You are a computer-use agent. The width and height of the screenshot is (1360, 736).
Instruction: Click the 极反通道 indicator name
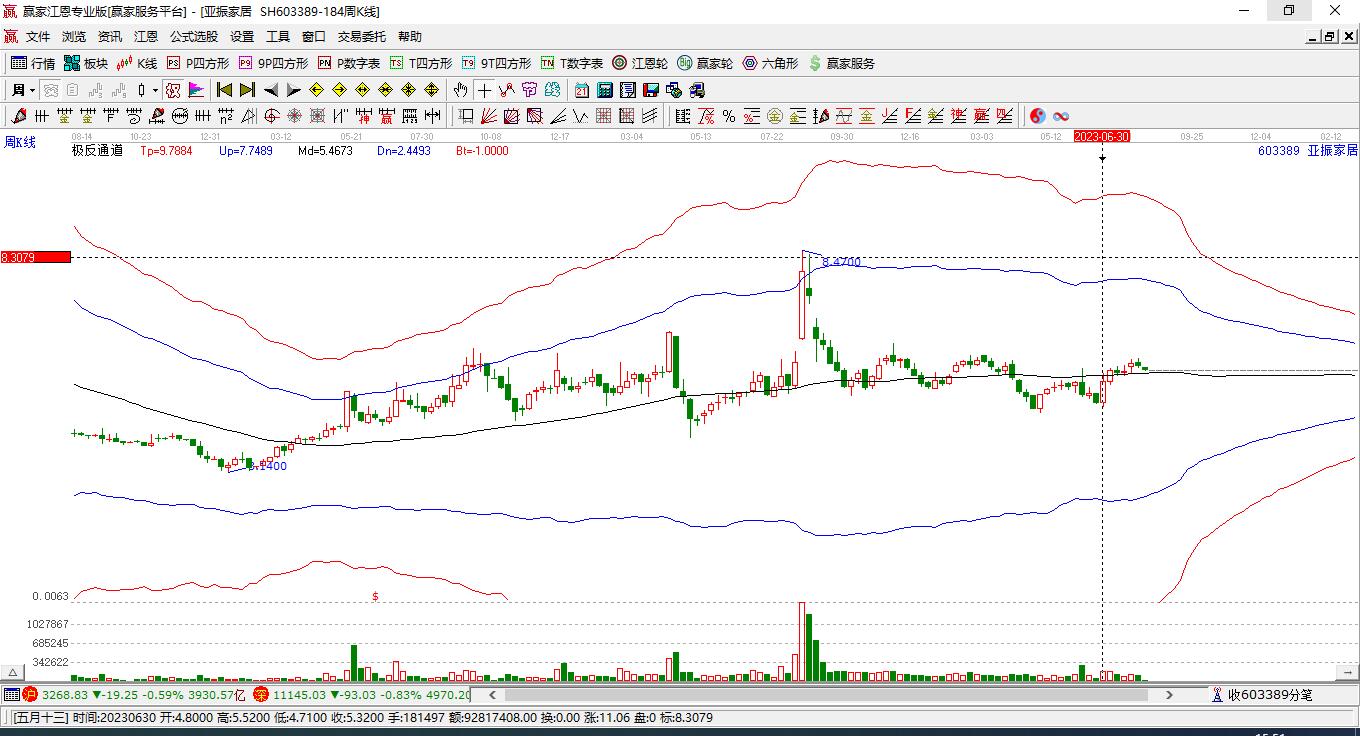pos(97,151)
